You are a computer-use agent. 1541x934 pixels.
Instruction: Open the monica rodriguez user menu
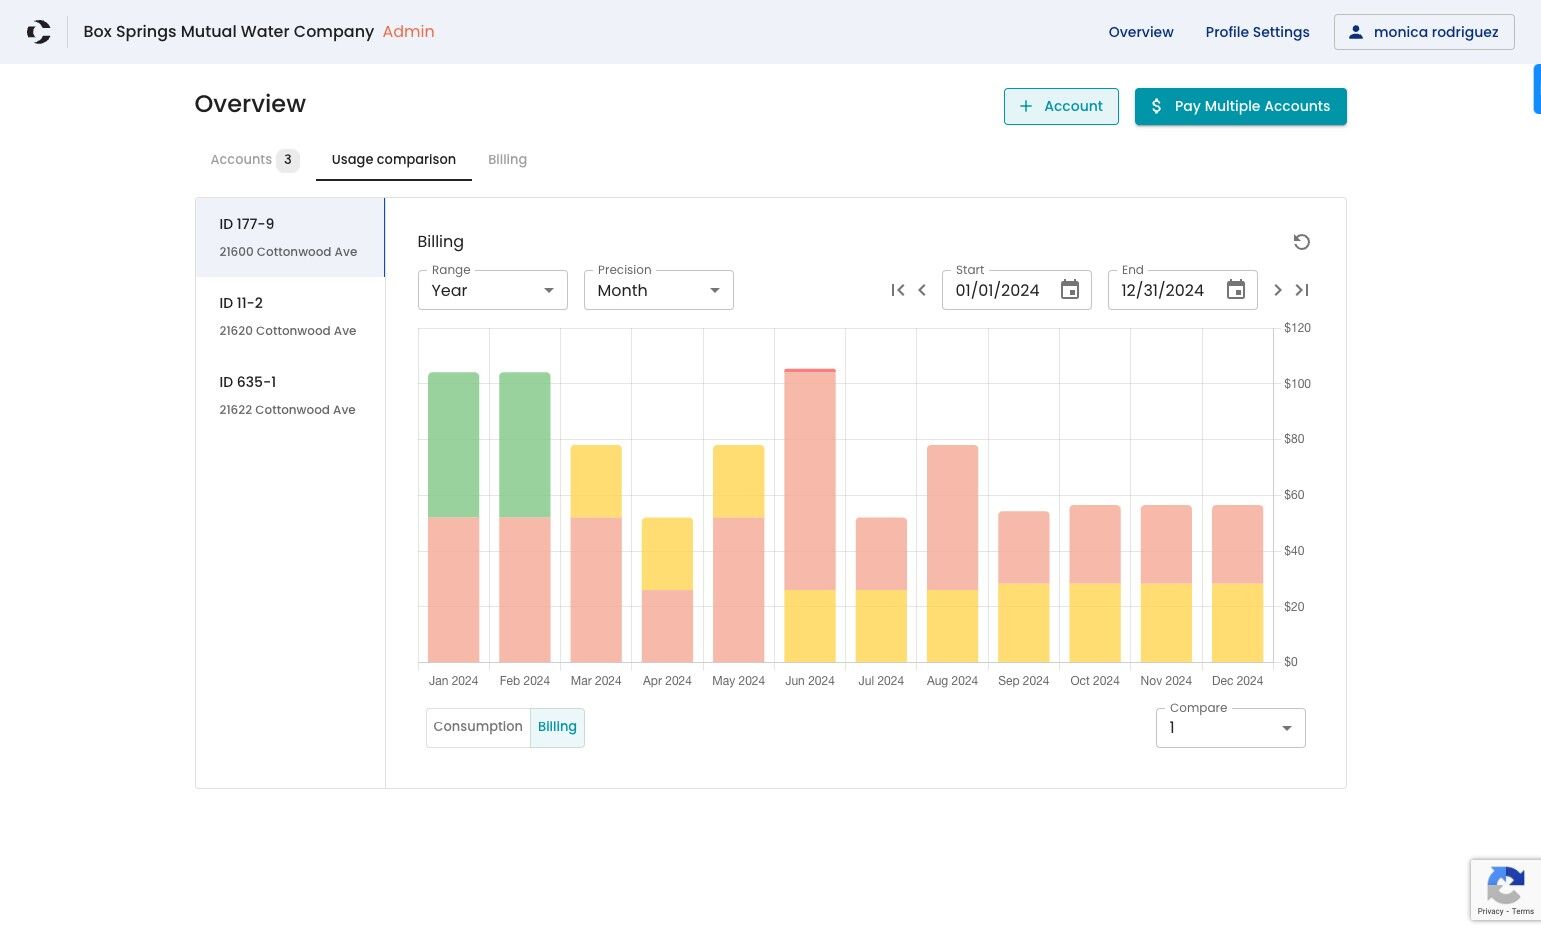click(x=1424, y=32)
